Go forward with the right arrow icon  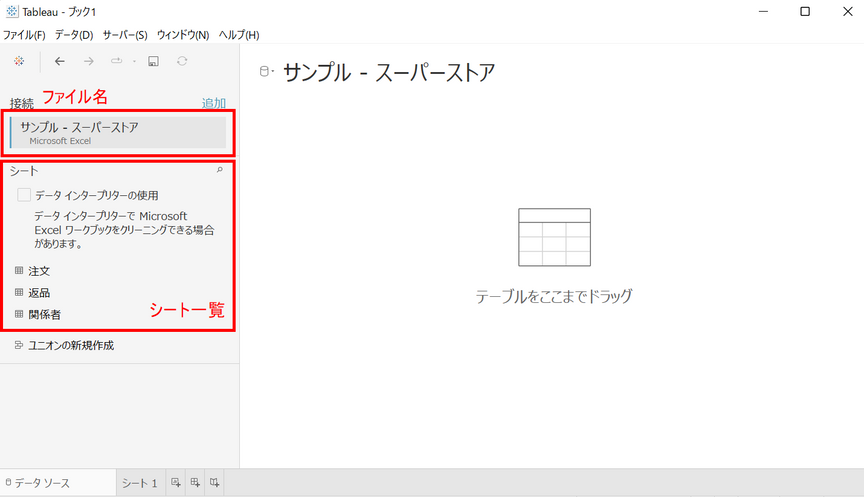(x=89, y=61)
